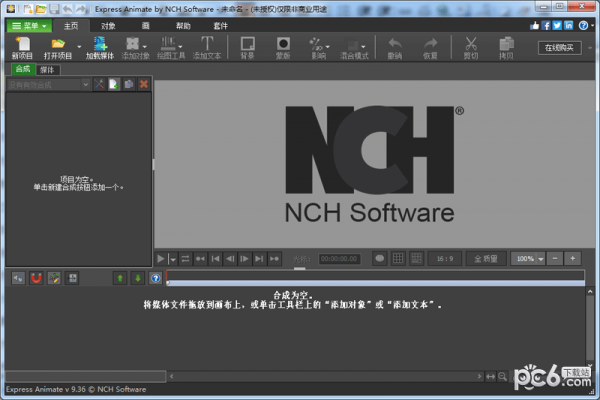Toggle the motion path pencil button
This screenshot has width=600, height=400.
pyautogui.click(x=54, y=278)
